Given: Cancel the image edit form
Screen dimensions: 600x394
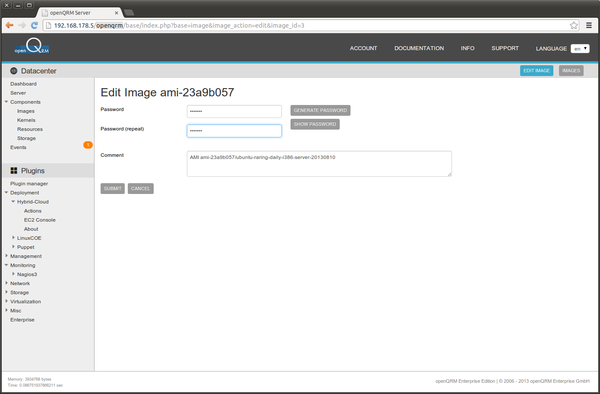Looking at the screenshot, I should click(140, 188).
